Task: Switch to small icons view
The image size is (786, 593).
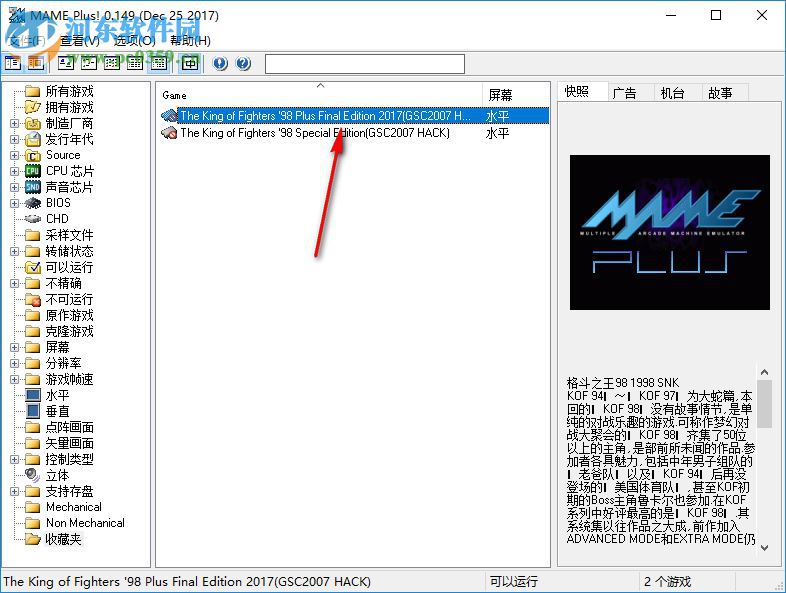Action: 89,63
